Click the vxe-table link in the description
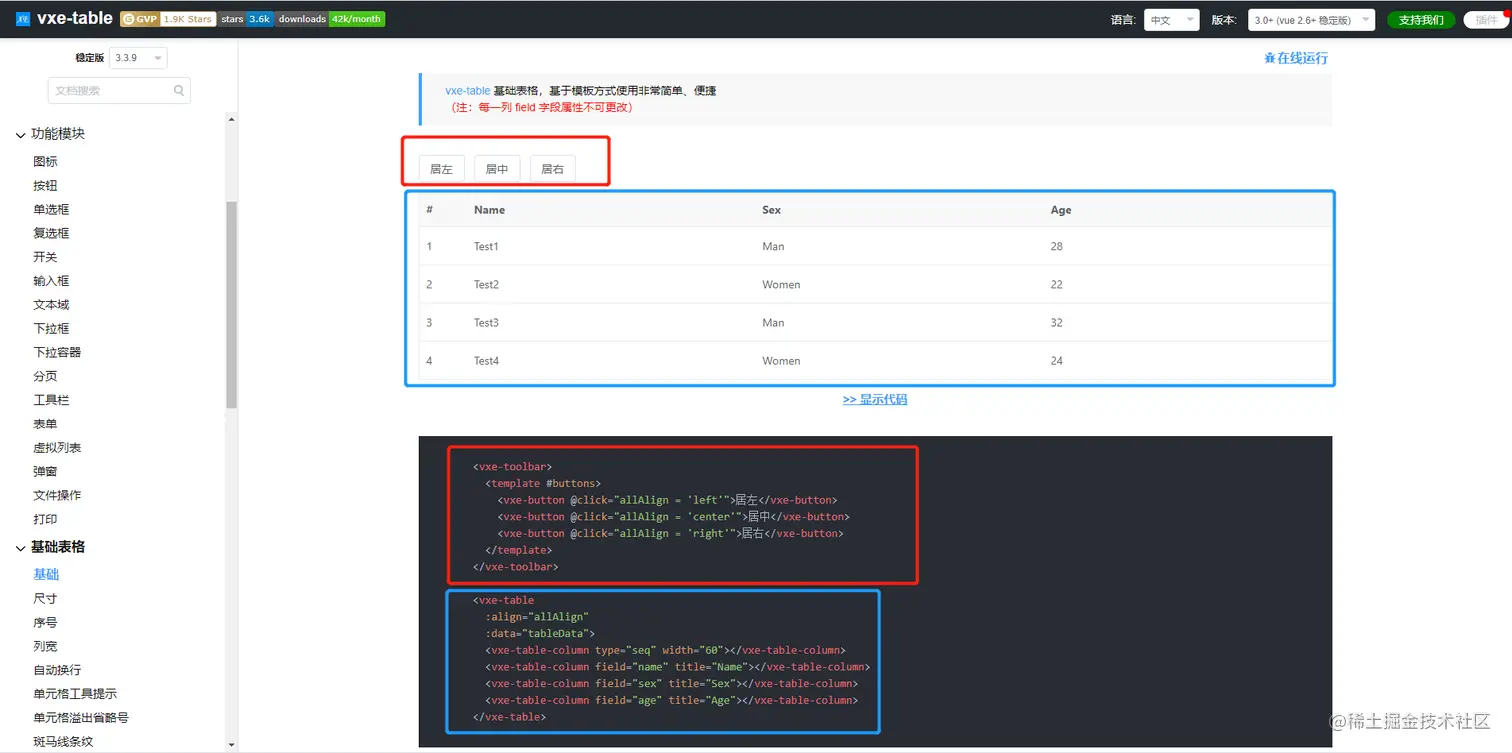 [x=468, y=90]
